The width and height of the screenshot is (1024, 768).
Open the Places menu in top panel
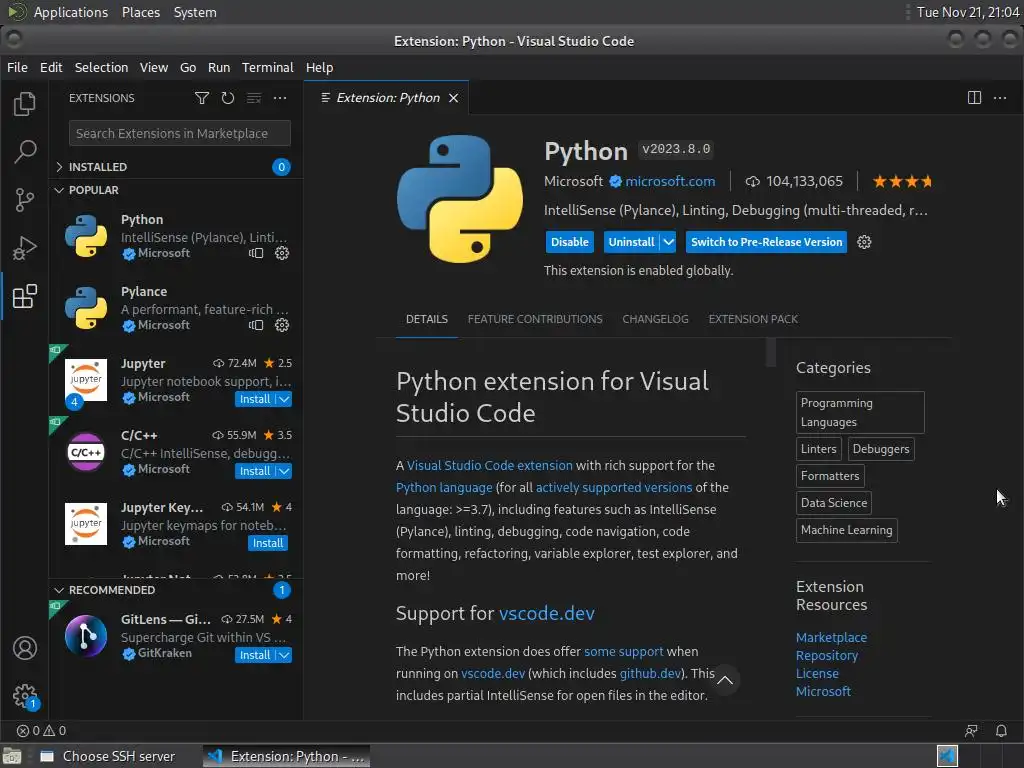[x=140, y=12]
